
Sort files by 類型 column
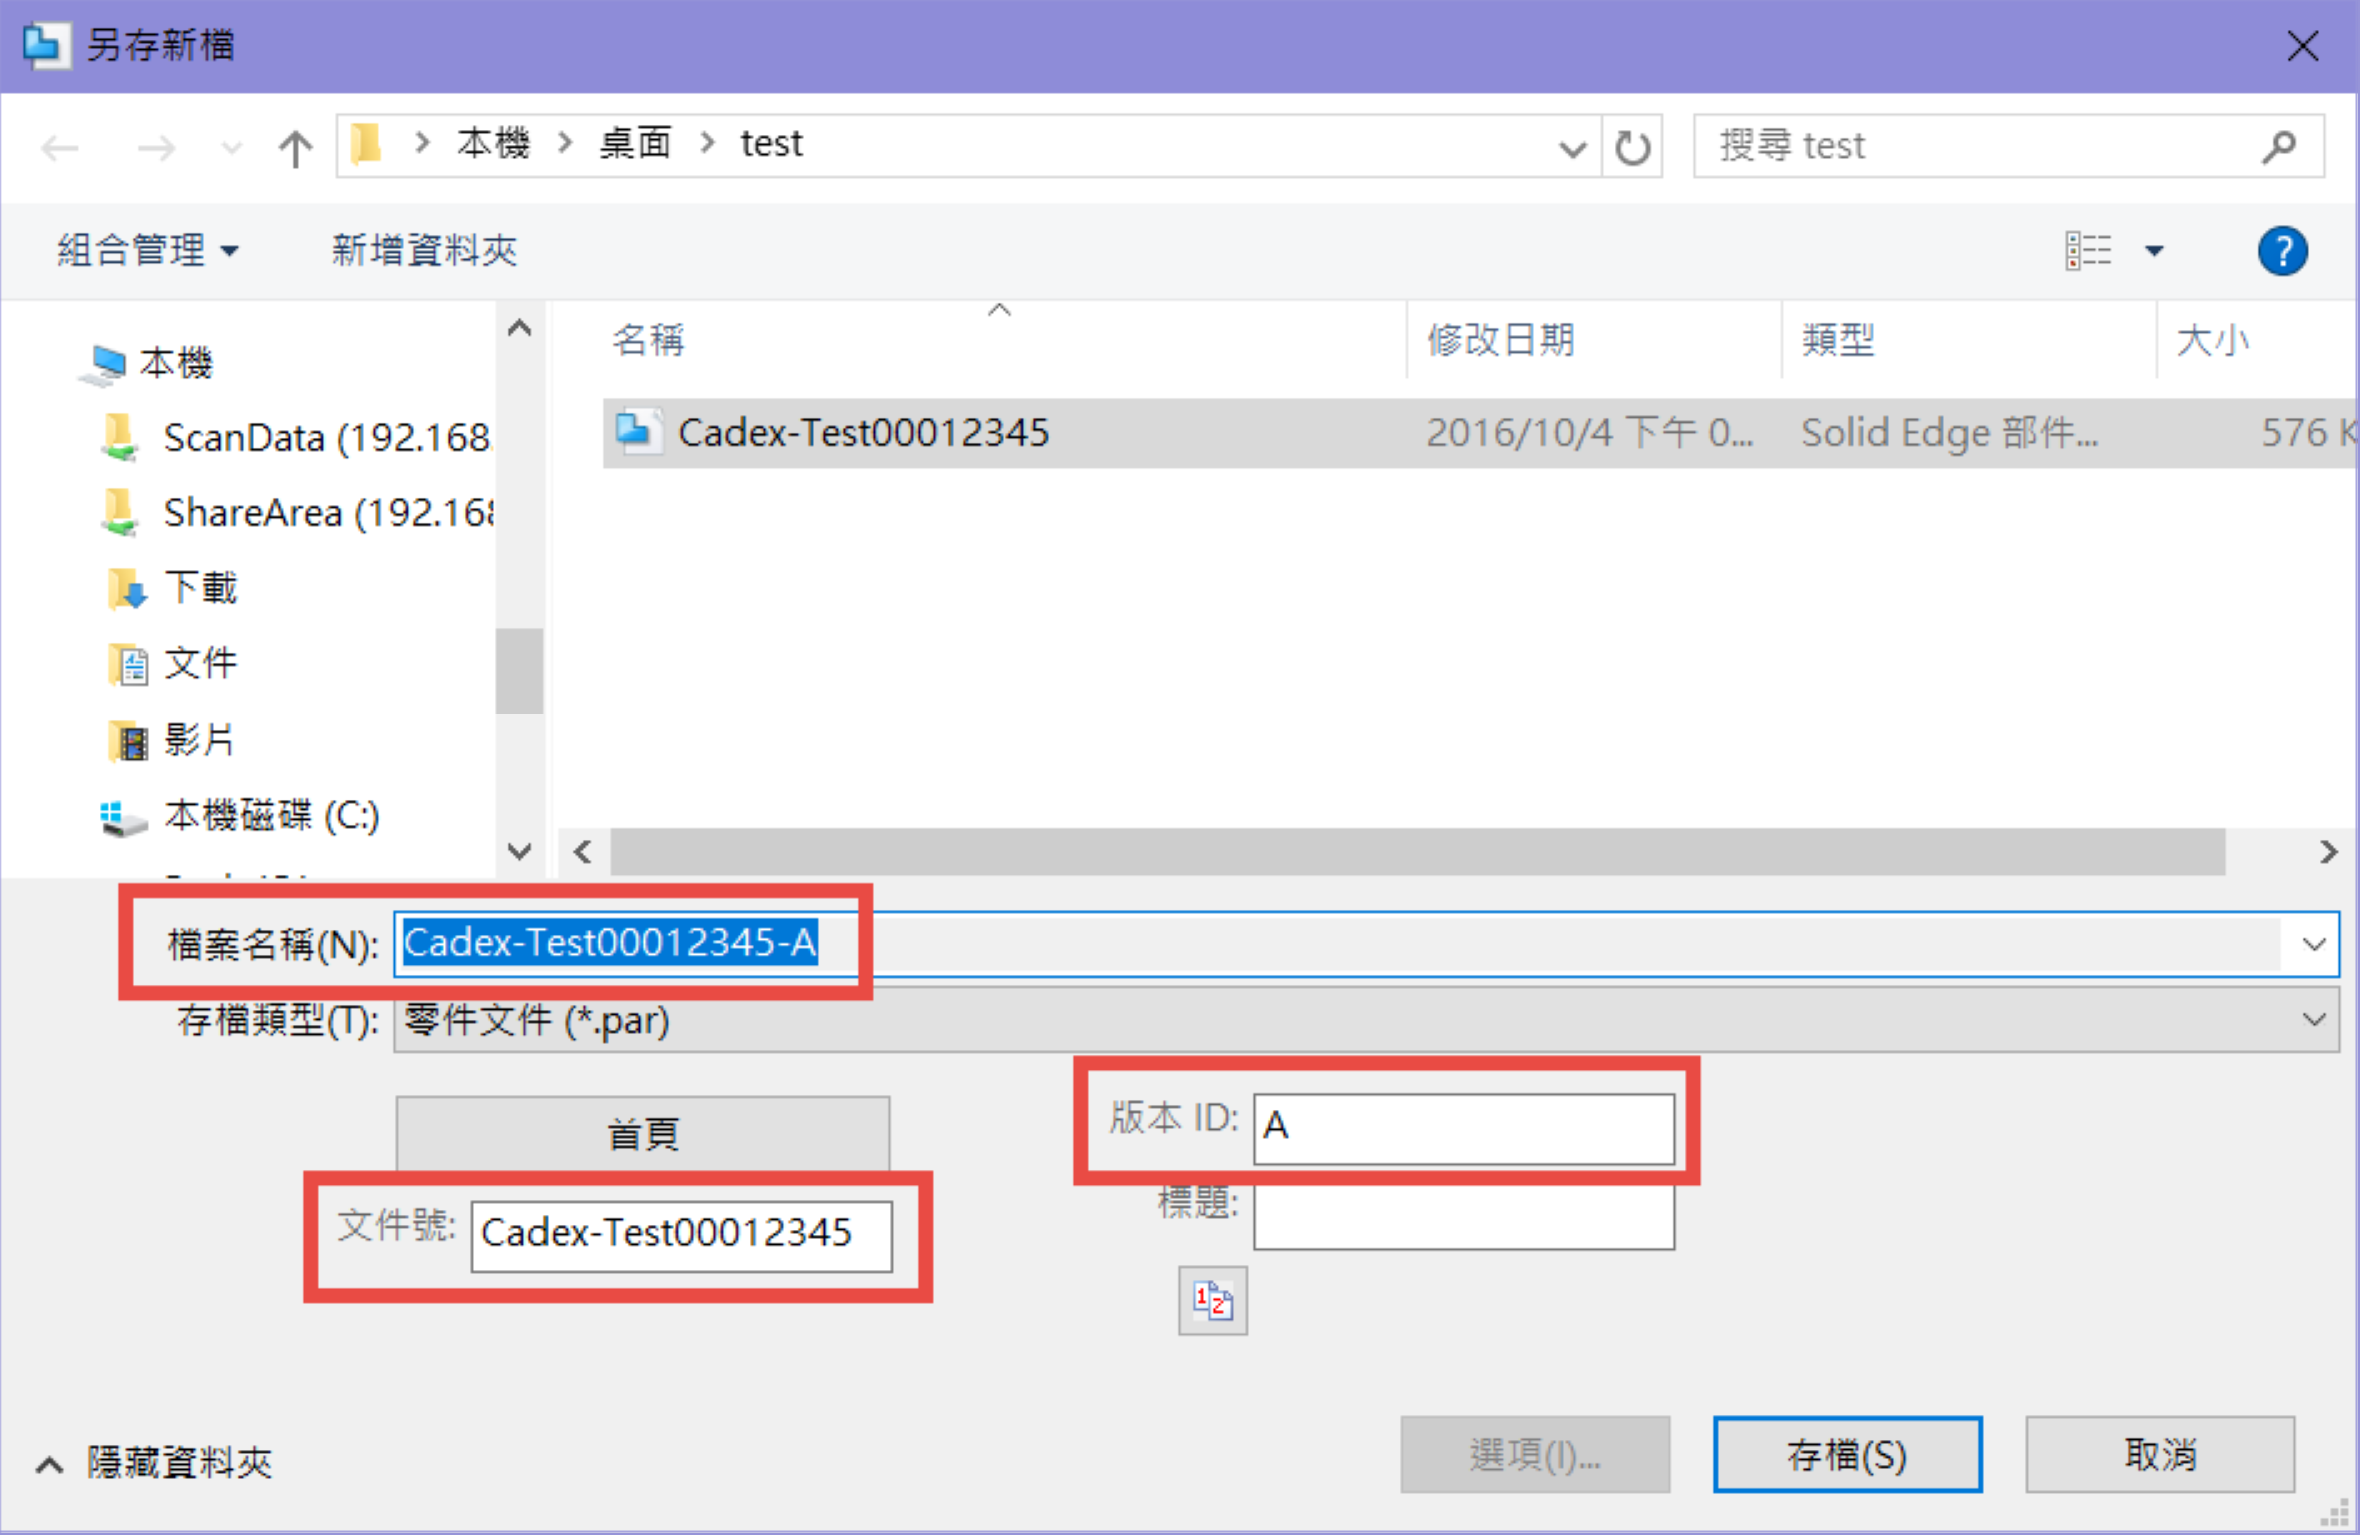click(x=1838, y=340)
